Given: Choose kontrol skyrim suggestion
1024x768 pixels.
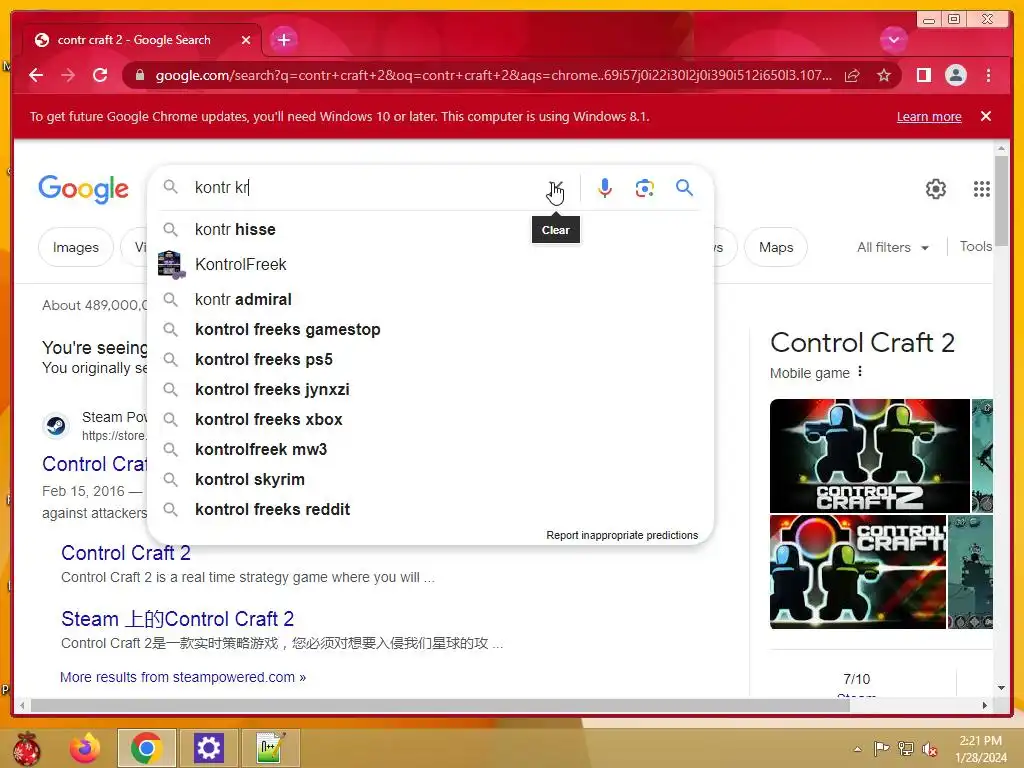Looking at the screenshot, I should (431, 479).
